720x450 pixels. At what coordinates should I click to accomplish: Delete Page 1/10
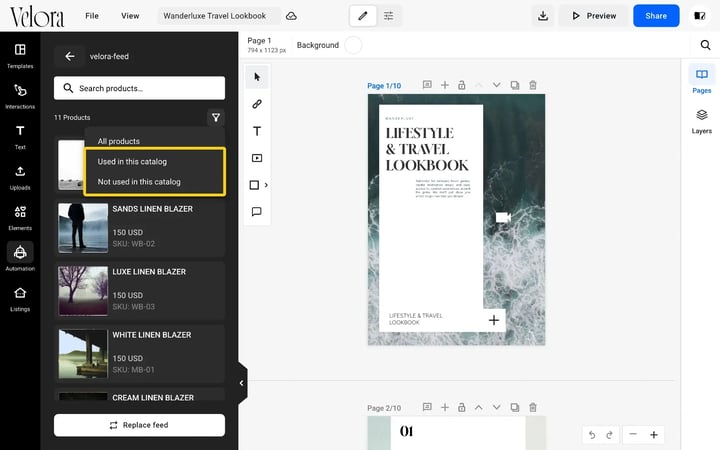click(x=533, y=85)
